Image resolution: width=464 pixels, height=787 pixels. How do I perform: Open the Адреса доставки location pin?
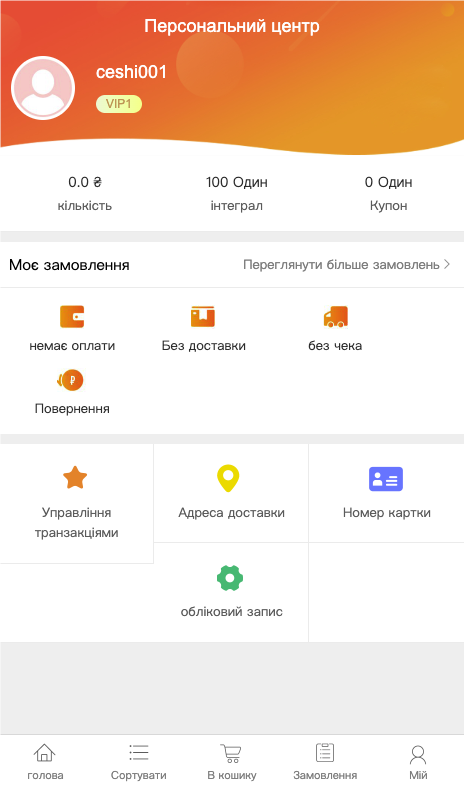pyautogui.click(x=228, y=478)
